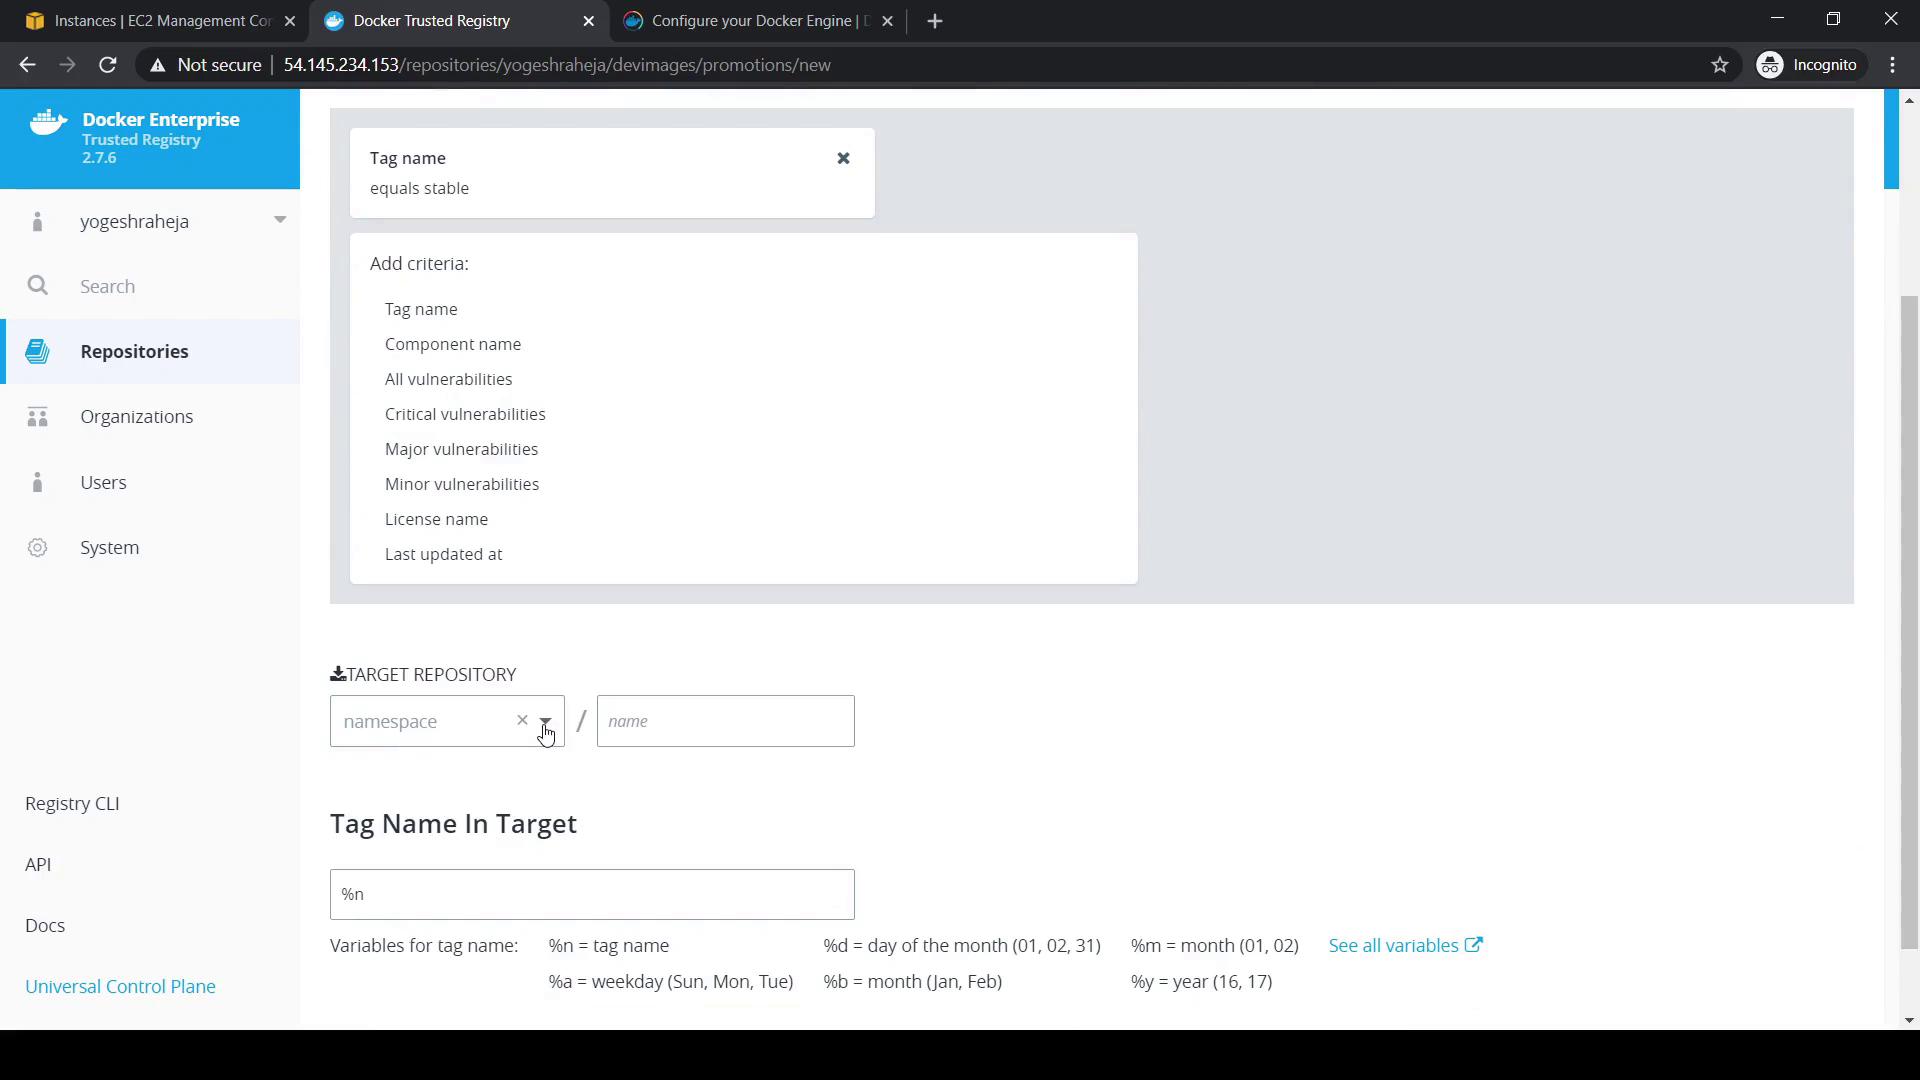Click the Organizations people icon
The width and height of the screenshot is (1920, 1080).
tap(38, 417)
